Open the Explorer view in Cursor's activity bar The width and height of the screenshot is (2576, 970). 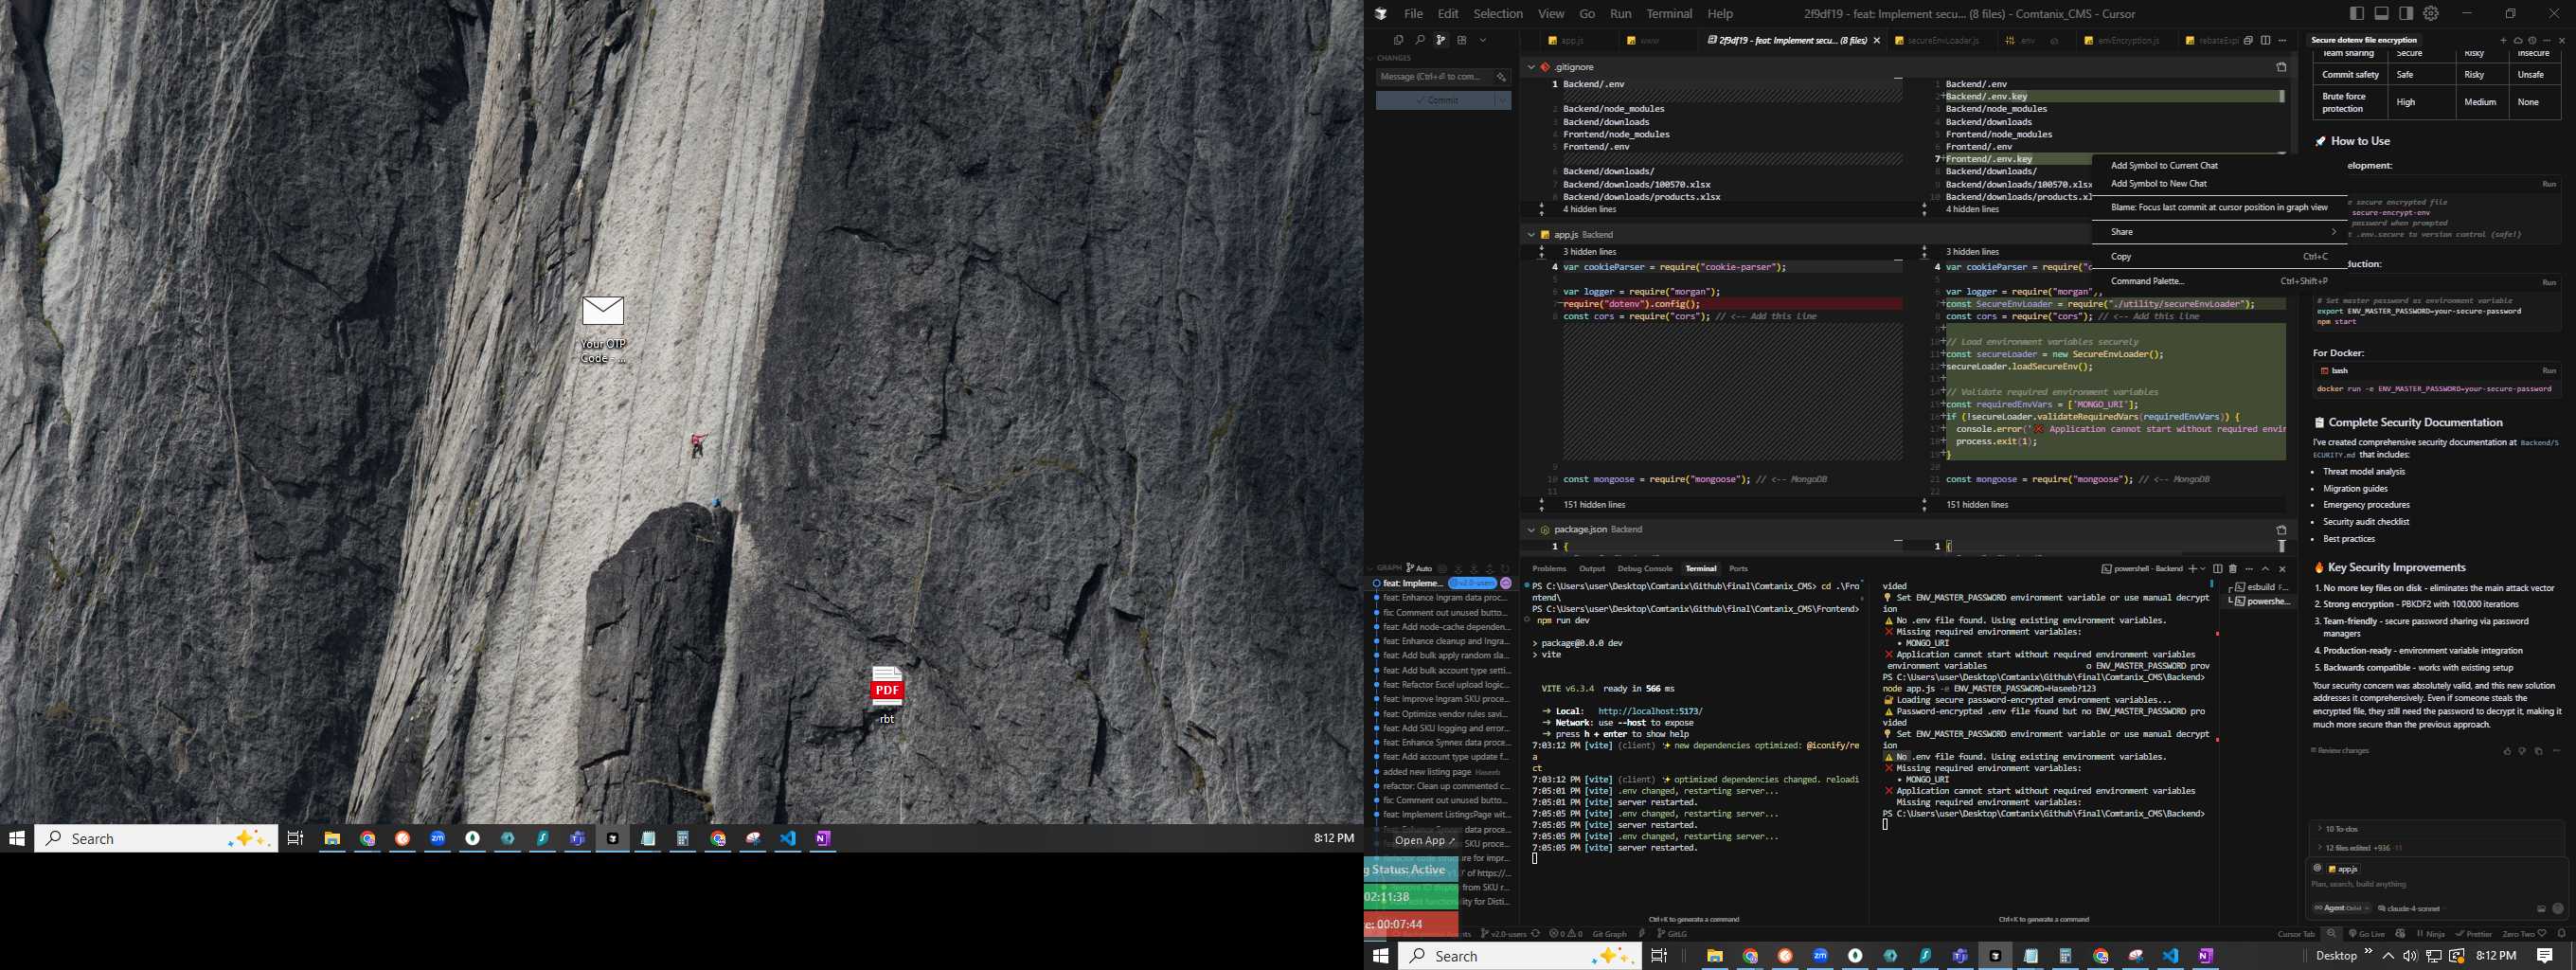click(x=1398, y=40)
